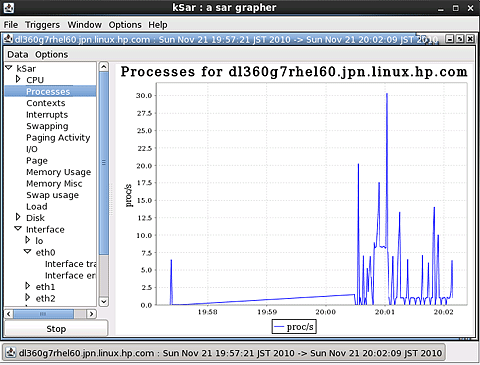
Task: Click the internal frame's document icon
Action: 8,39
